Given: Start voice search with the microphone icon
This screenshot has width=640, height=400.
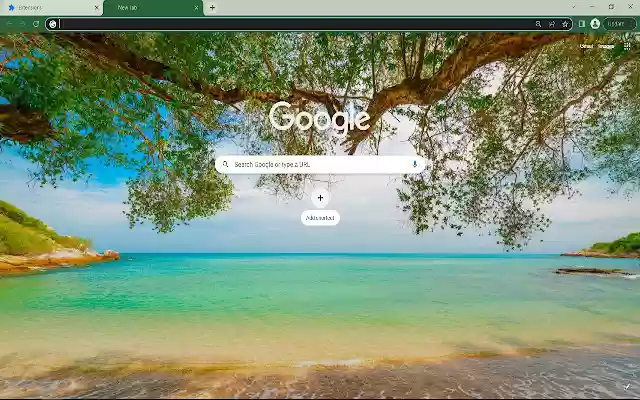Looking at the screenshot, I should click(x=415, y=164).
